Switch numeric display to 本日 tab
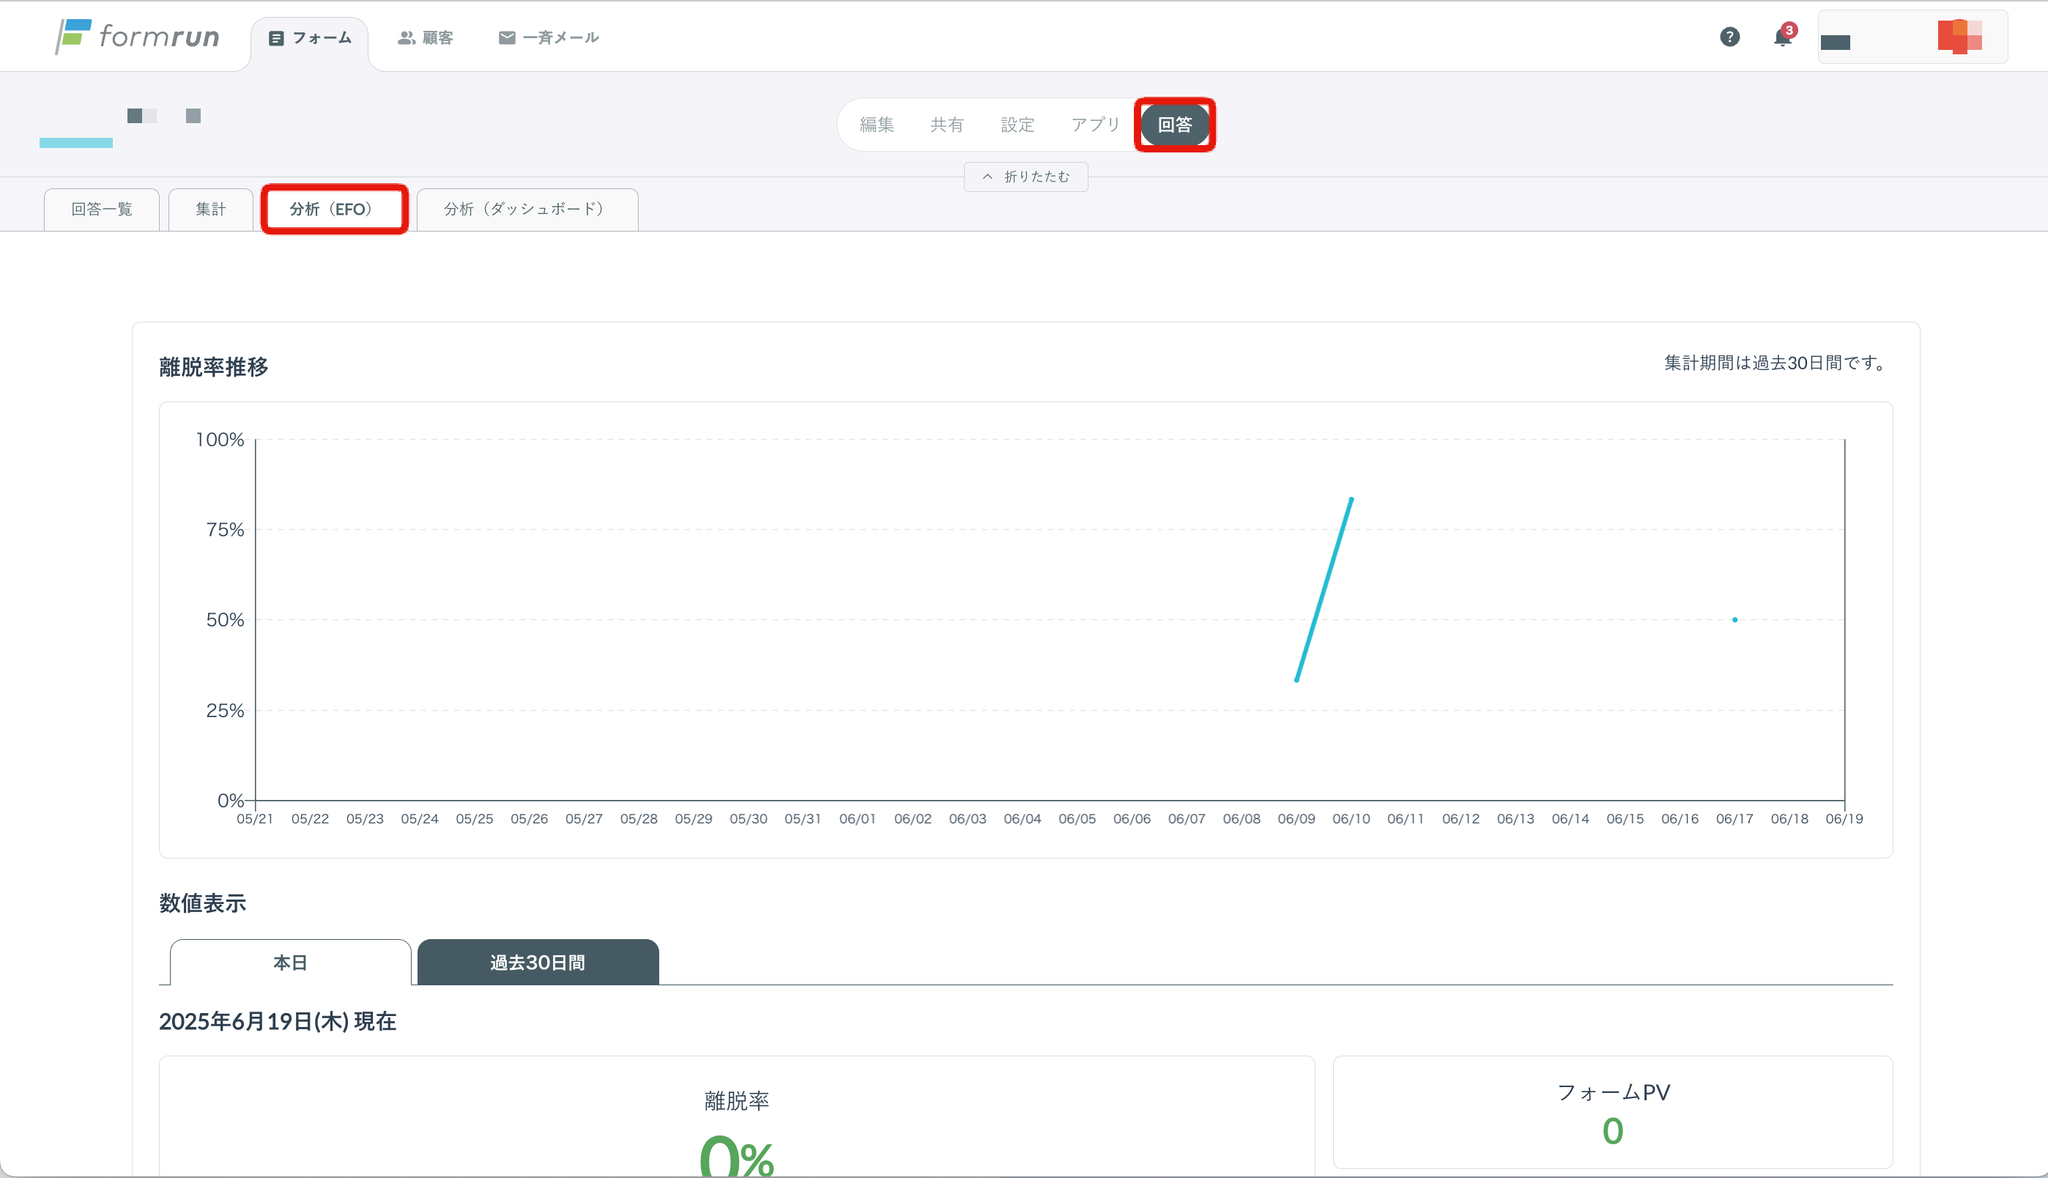The image size is (2048, 1178). click(291, 962)
